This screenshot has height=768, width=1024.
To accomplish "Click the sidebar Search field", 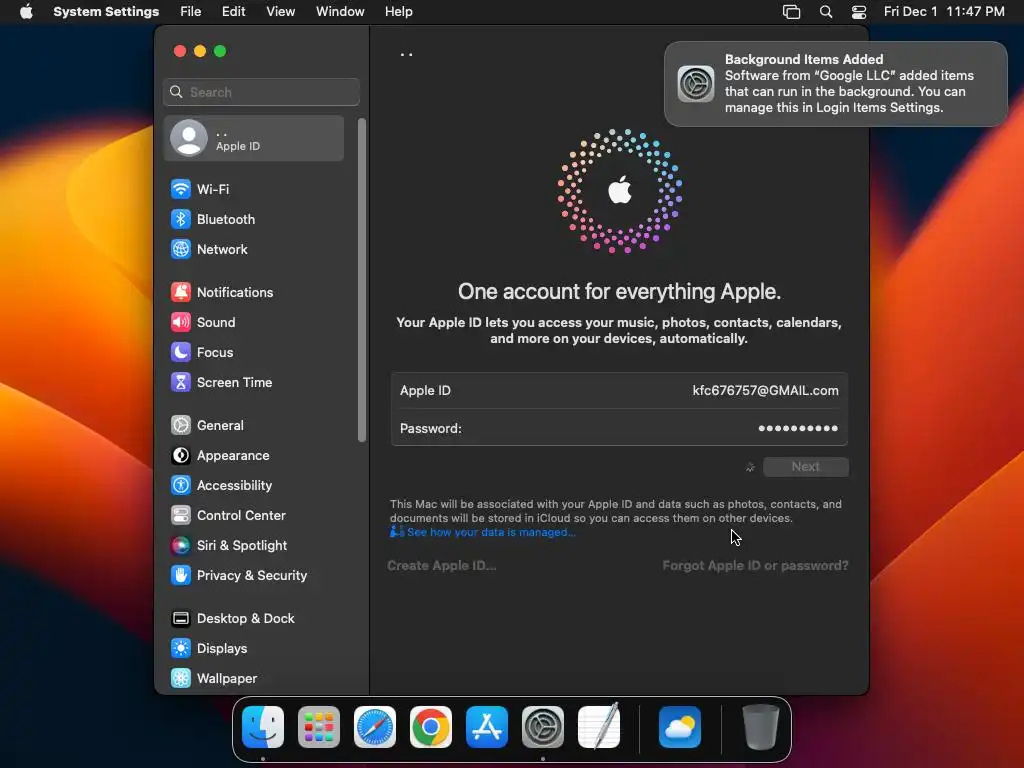I will click(x=261, y=92).
